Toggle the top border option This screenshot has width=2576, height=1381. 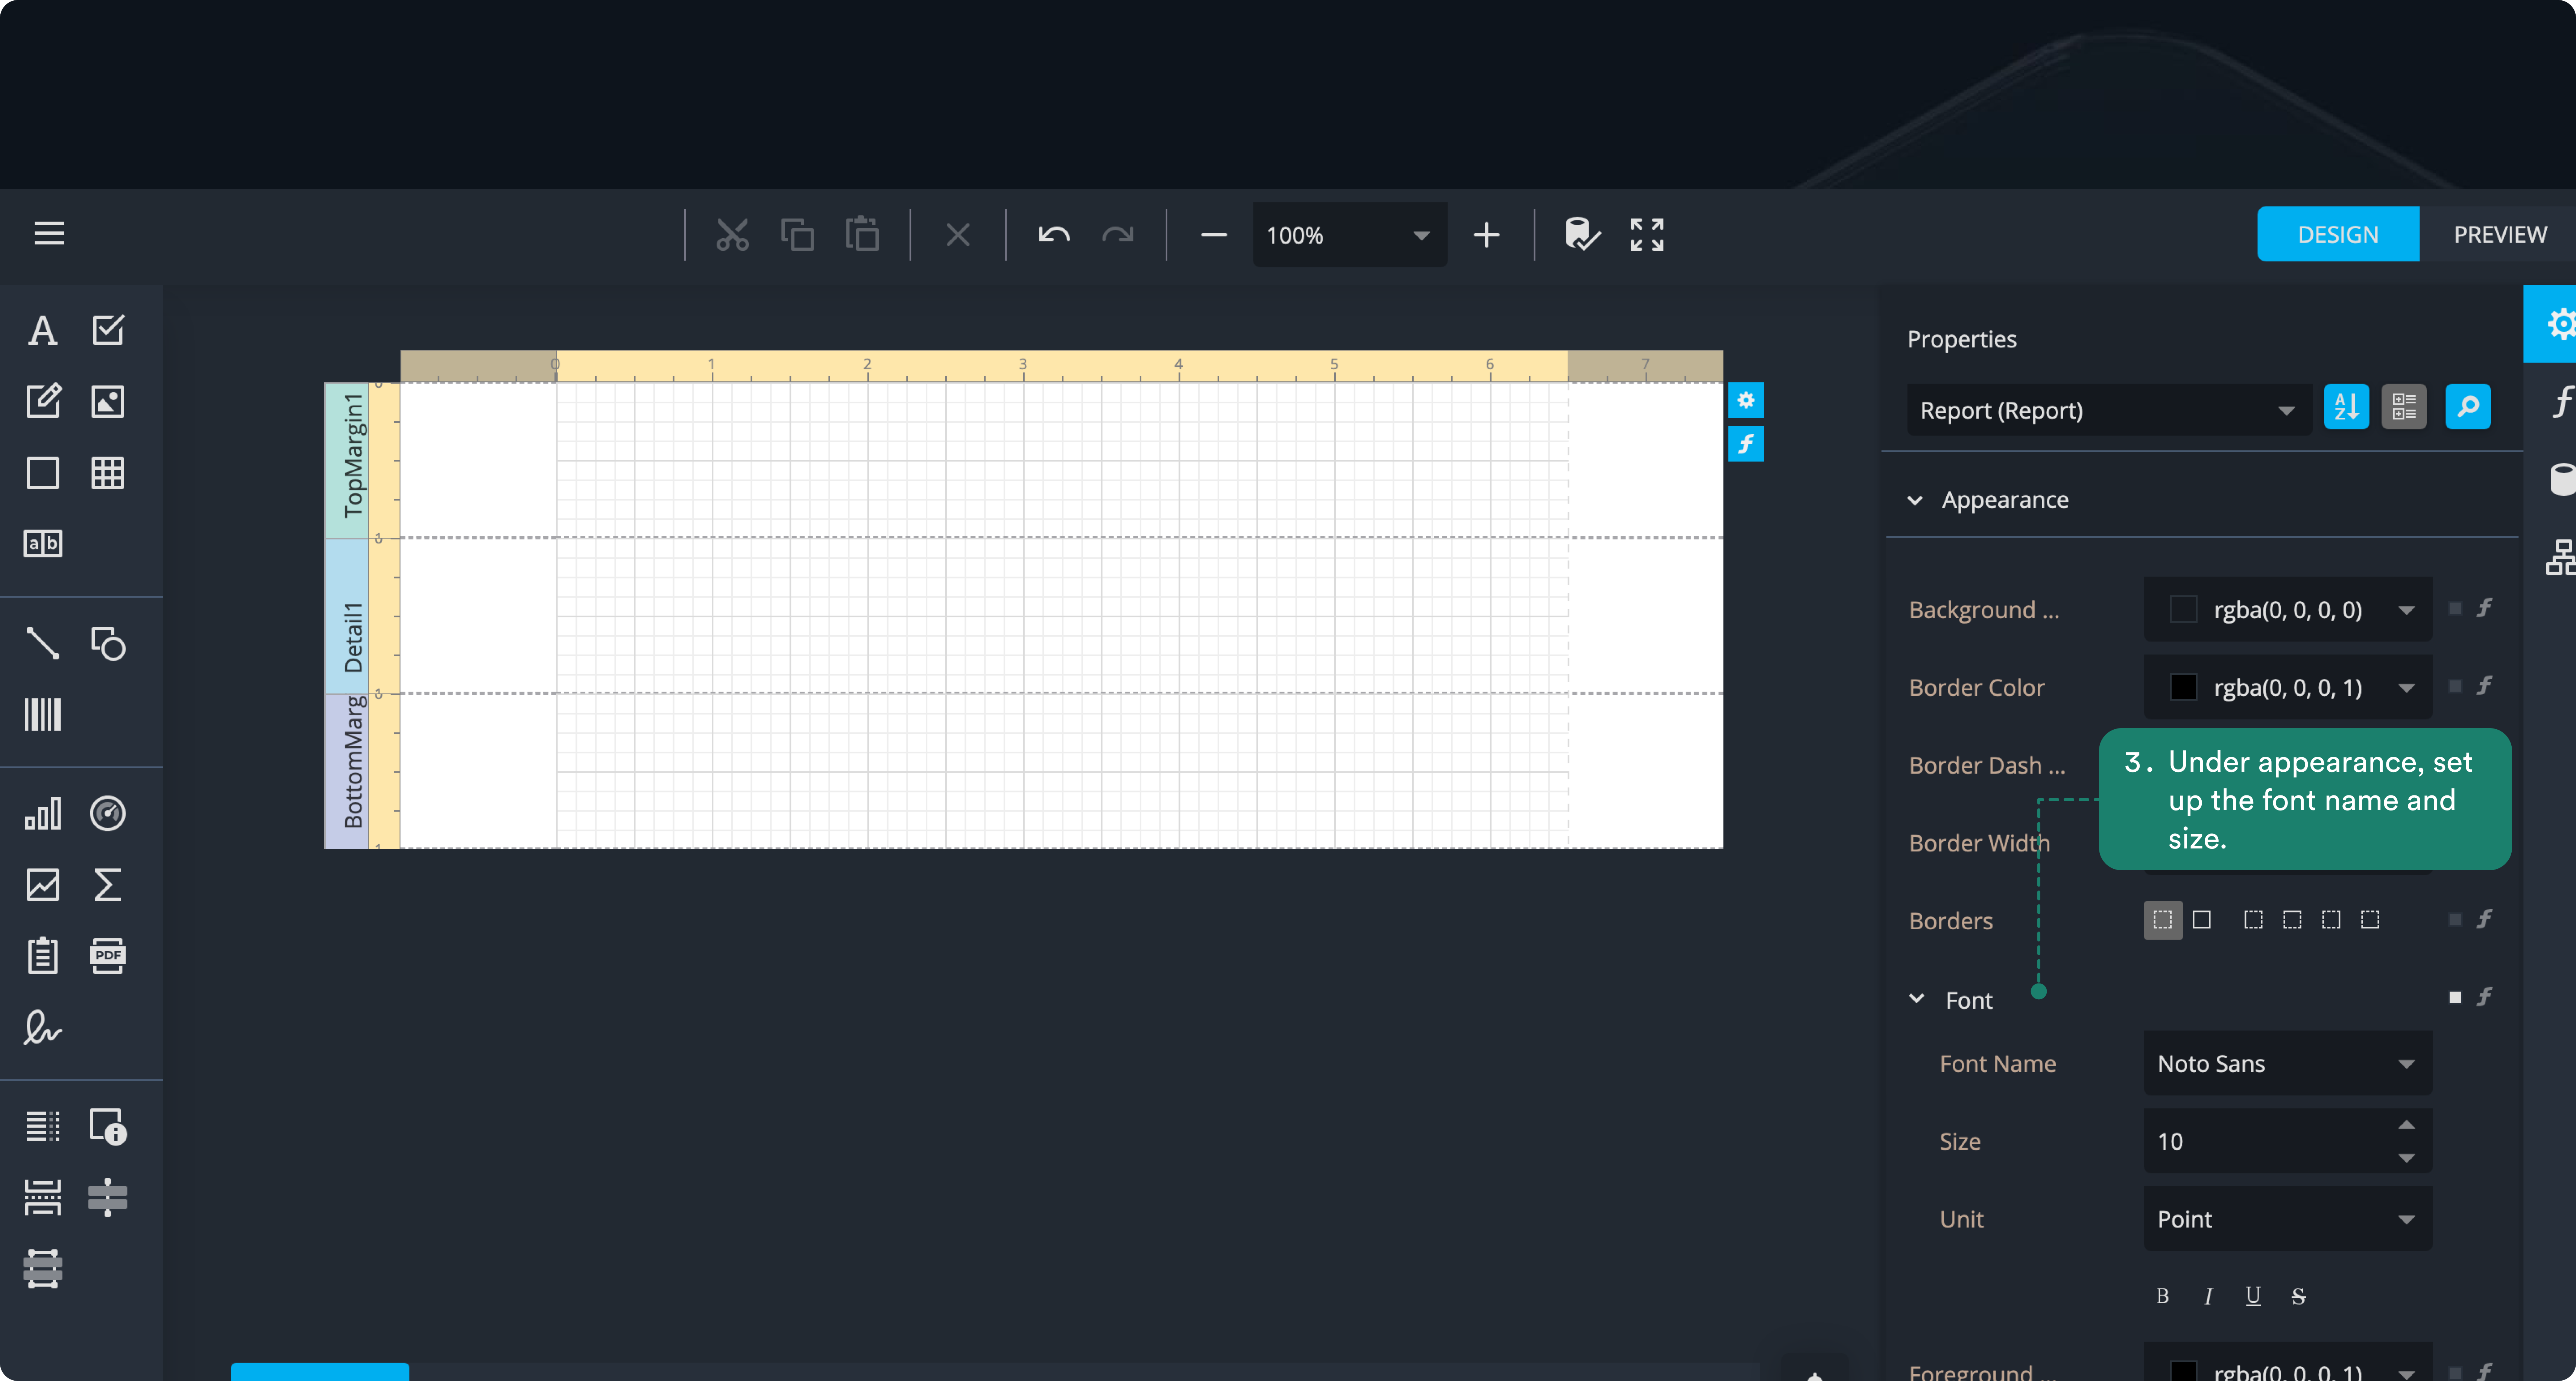(x=2292, y=920)
